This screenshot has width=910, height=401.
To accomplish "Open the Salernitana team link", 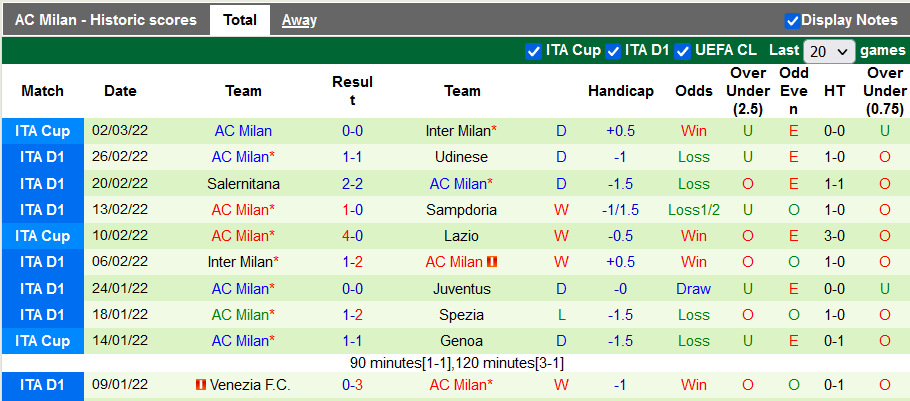I will (x=243, y=184).
